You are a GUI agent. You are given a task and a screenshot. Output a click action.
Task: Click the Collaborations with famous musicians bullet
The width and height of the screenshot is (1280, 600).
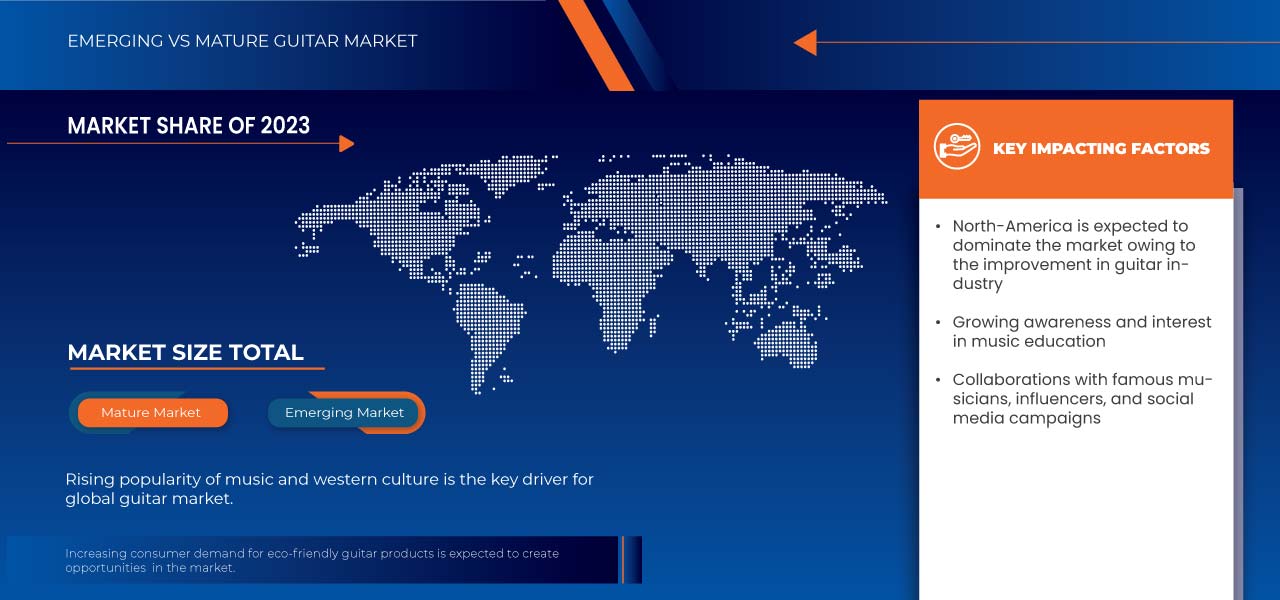point(1080,398)
